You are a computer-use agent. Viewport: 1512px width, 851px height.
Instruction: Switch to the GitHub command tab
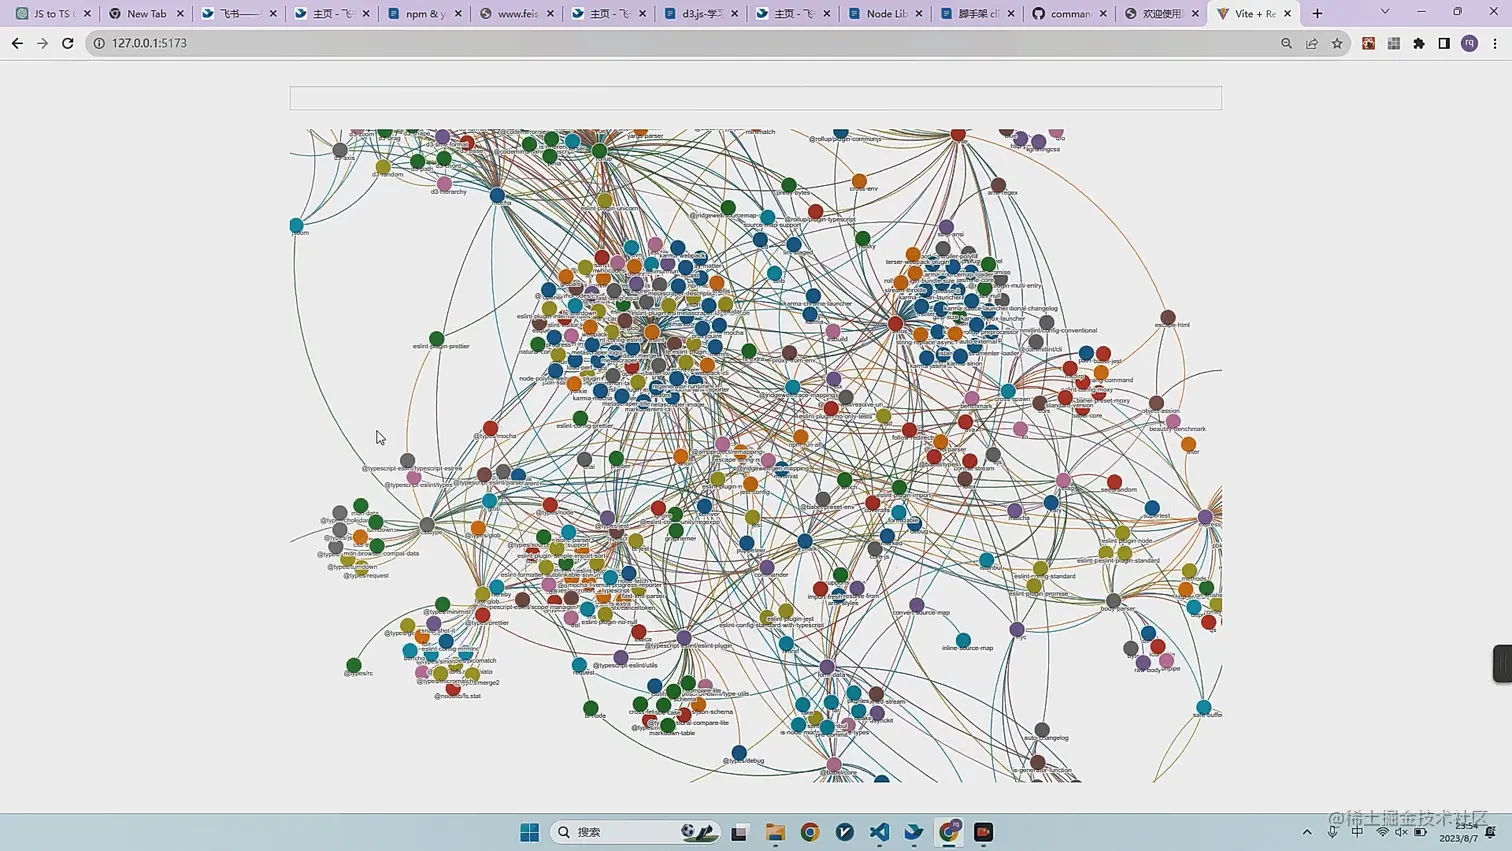1069,14
